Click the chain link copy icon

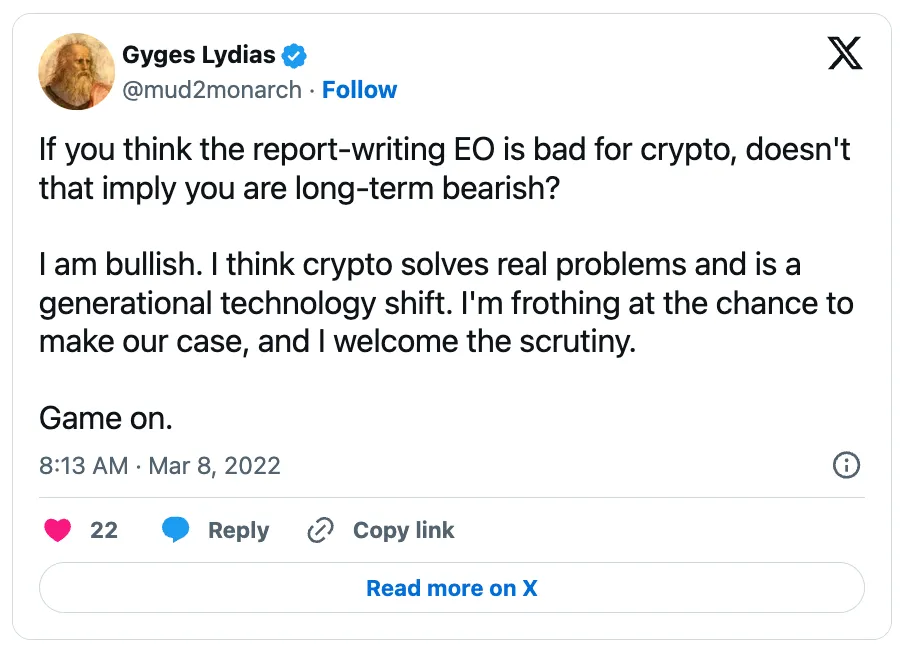pos(320,530)
